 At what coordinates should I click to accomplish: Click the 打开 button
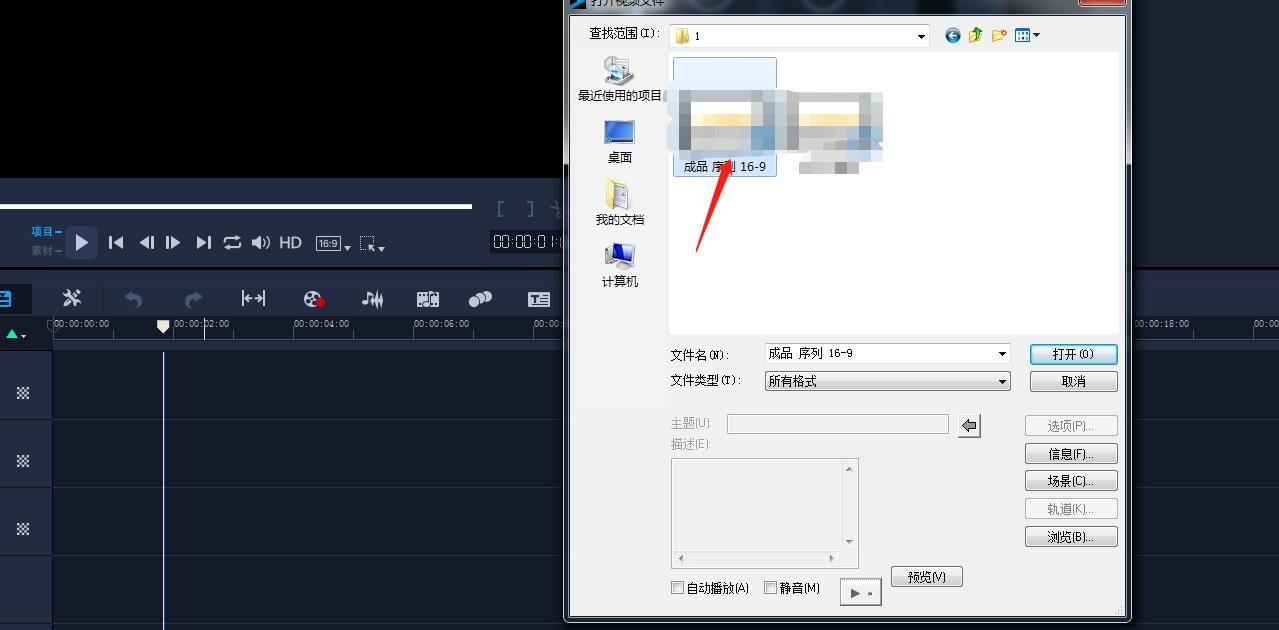(1072, 353)
